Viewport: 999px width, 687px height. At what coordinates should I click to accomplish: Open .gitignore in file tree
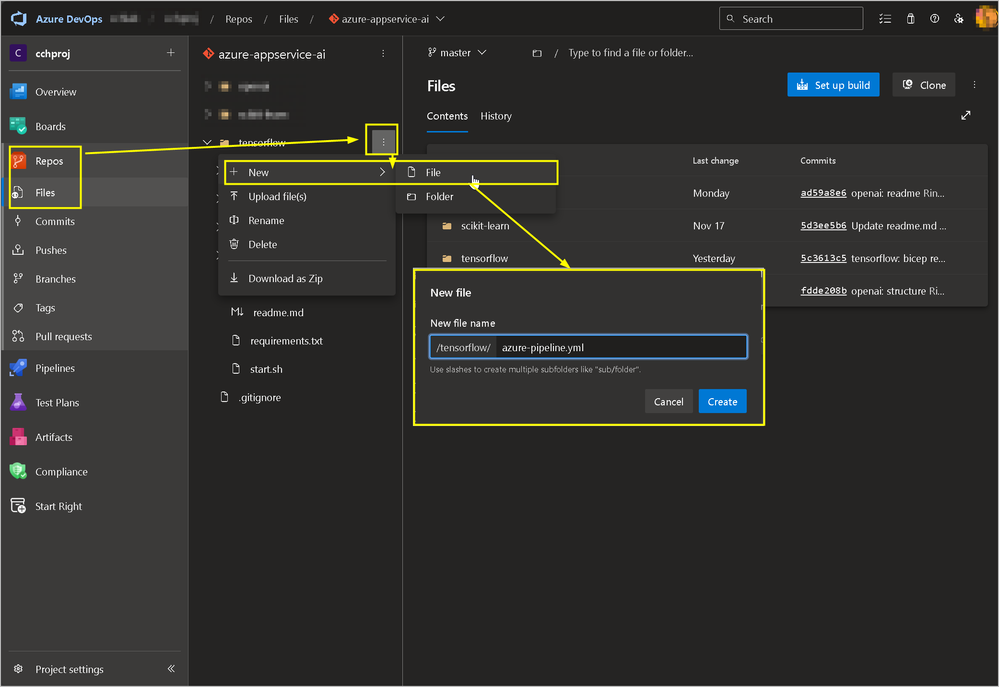[259, 397]
